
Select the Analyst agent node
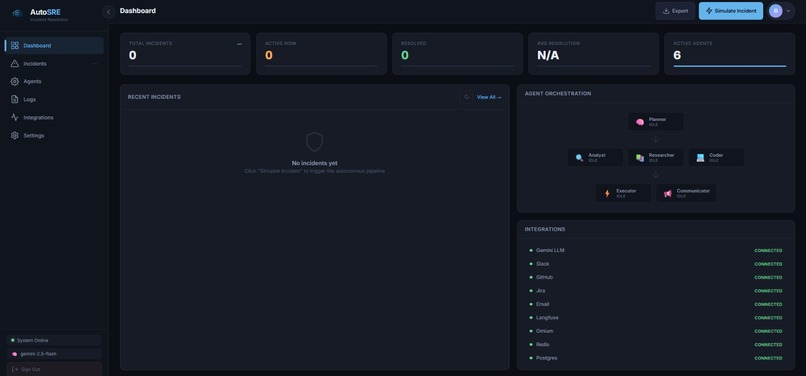pyautogui.click(x=595, y=157)
